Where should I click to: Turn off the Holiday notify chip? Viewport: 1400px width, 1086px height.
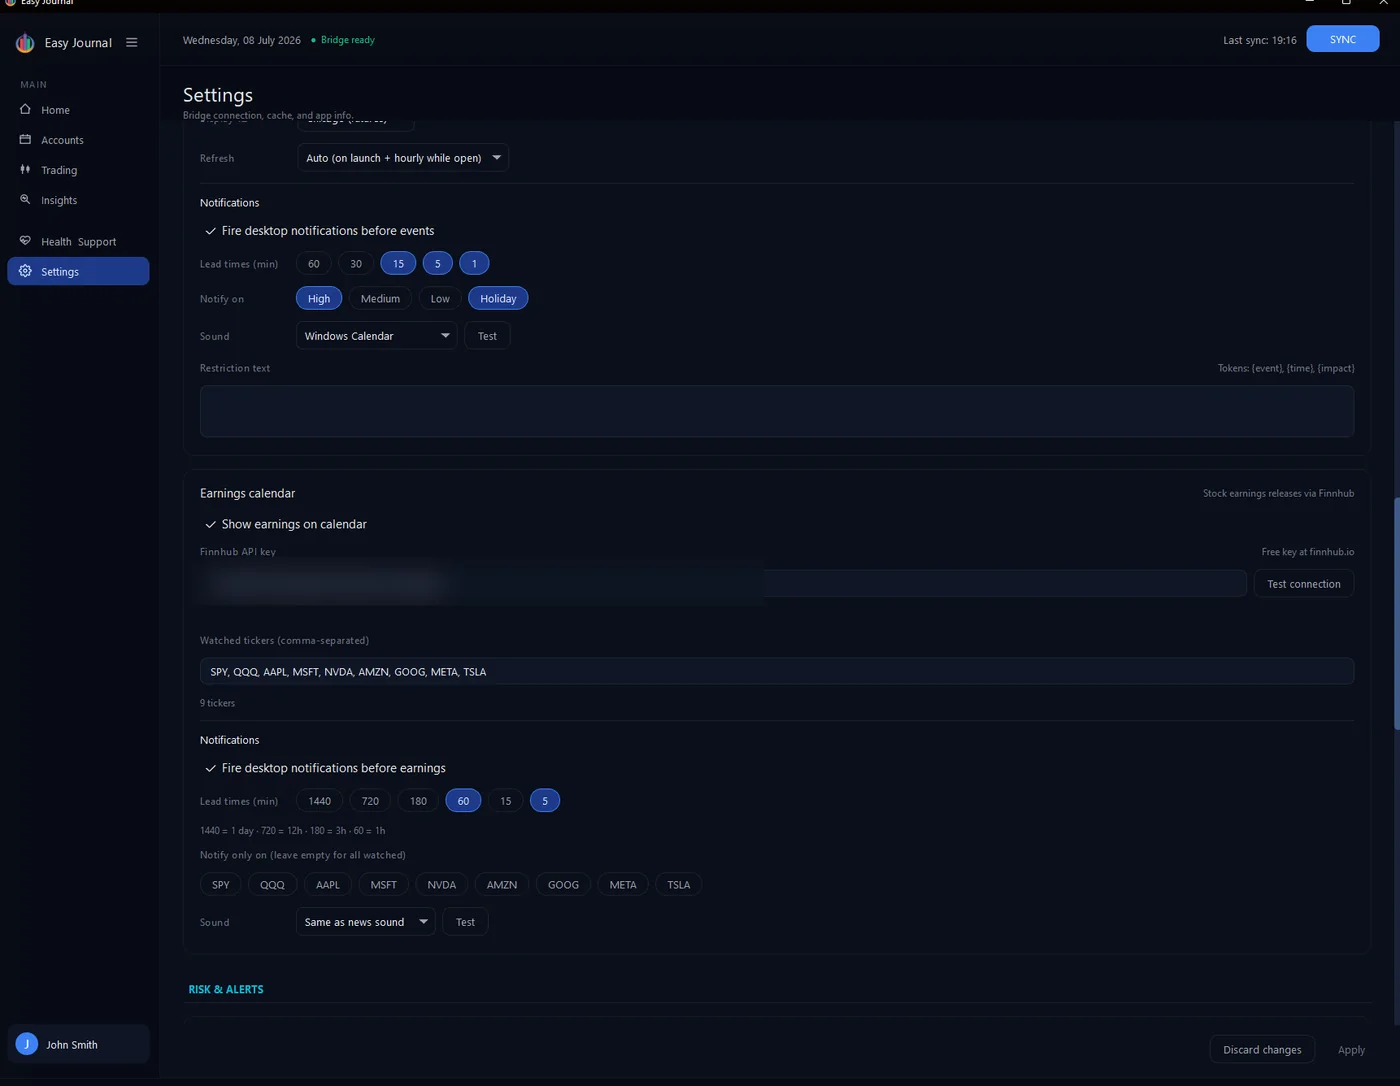[x=498, y=299]
